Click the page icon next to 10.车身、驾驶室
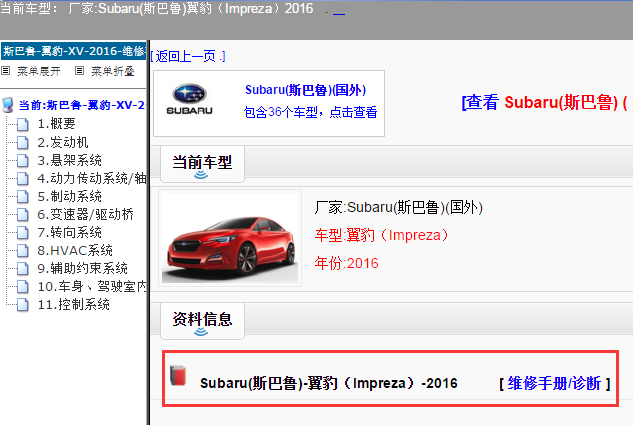 pos(23,287)
